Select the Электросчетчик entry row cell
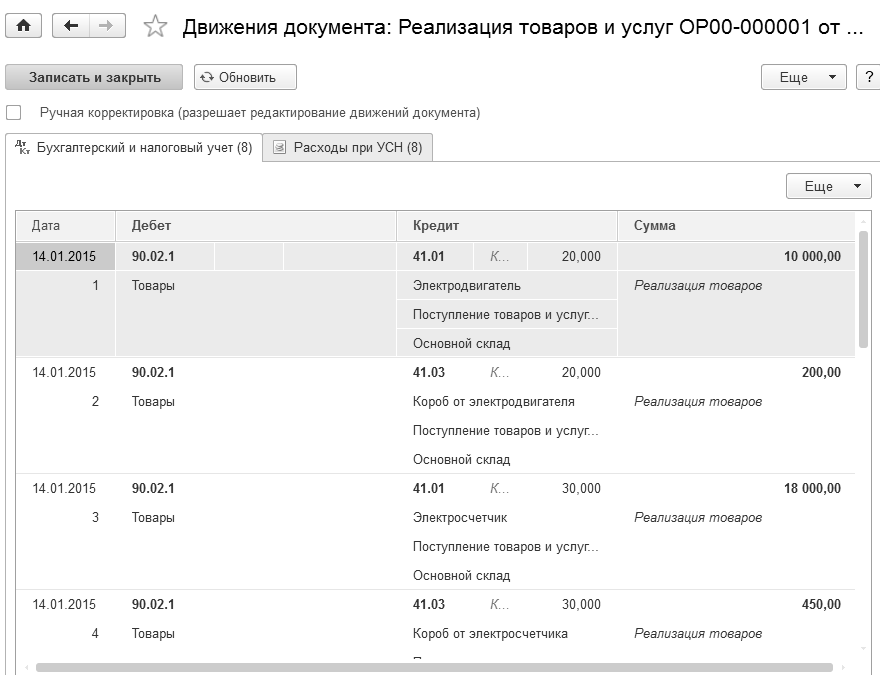Image resolution: width=880 pixels, height=675 pixels. (x=460, y=518)
